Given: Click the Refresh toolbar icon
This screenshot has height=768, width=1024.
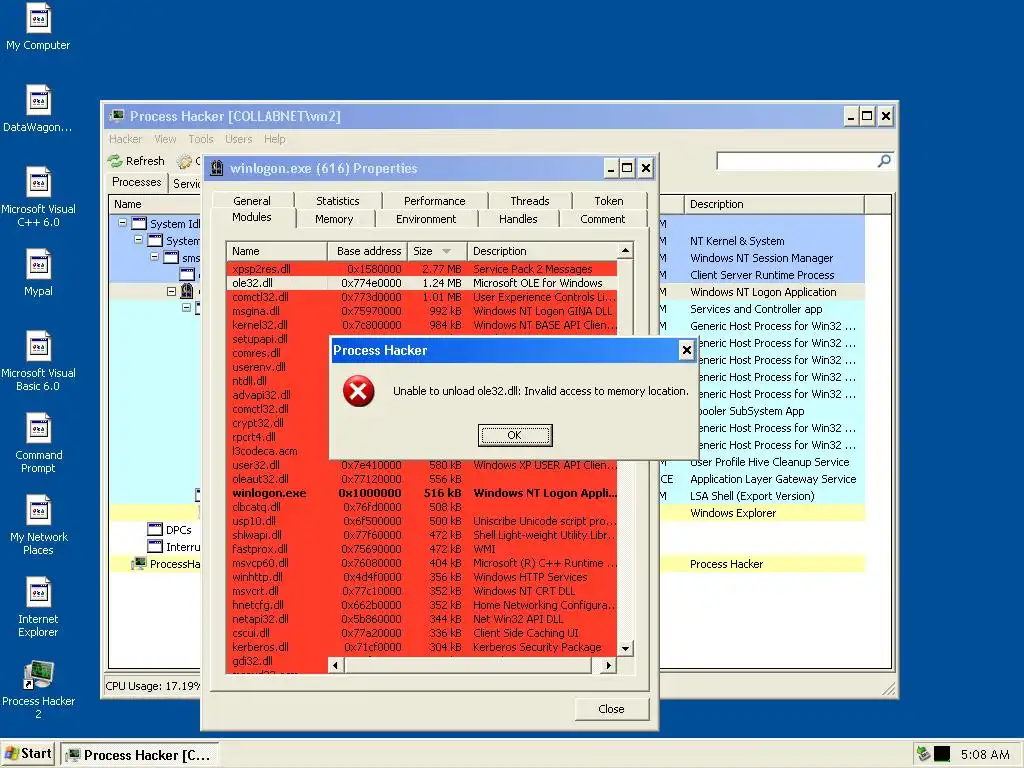Looking at the screenshot, I should (x=116, y=161).
